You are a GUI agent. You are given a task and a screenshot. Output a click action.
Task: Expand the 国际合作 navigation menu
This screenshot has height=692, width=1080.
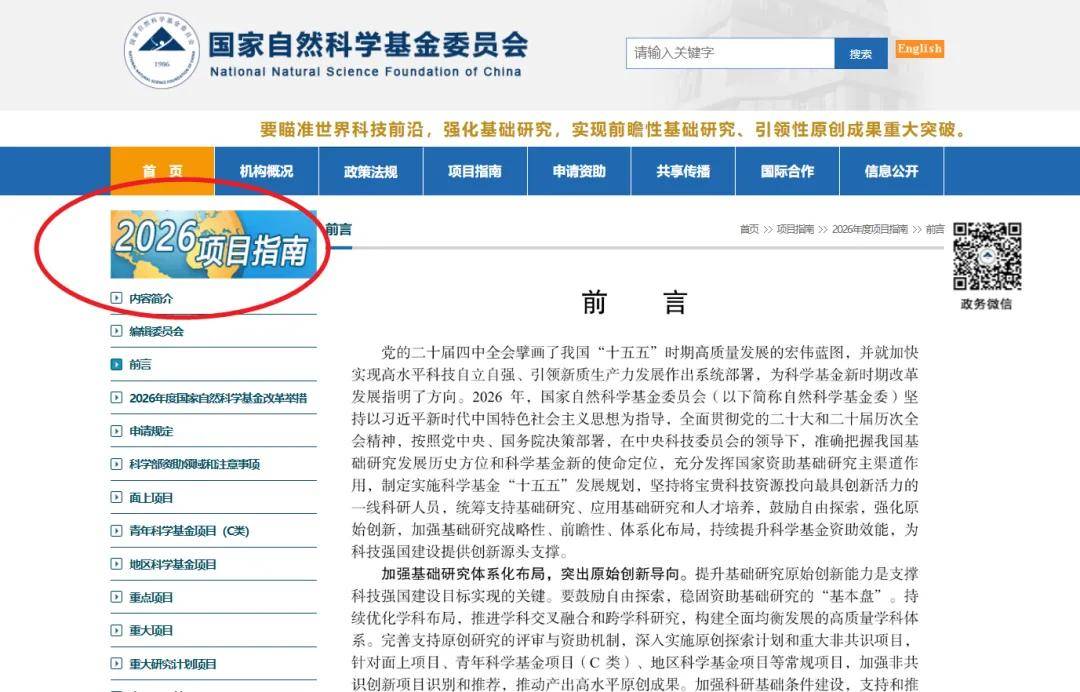(787, 171)
